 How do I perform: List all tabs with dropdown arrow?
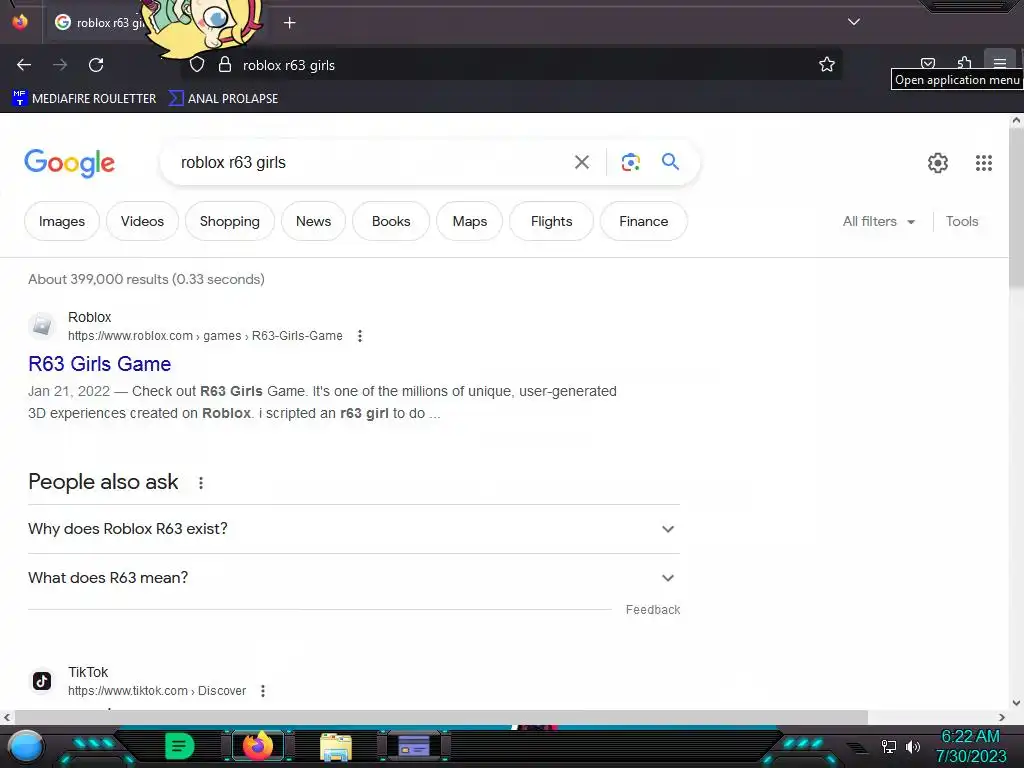tap(854, 22)
